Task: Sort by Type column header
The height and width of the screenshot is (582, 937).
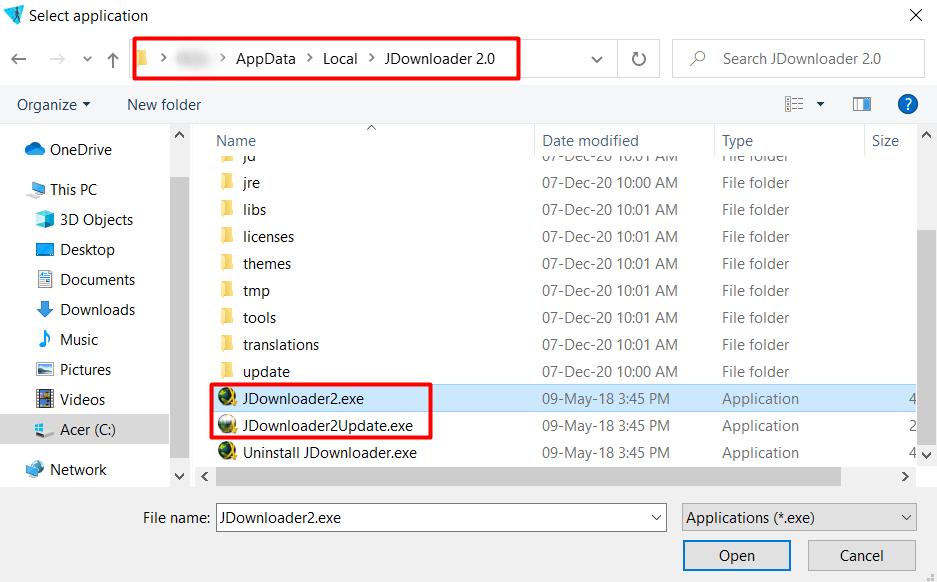Action: tap(737, 140)
